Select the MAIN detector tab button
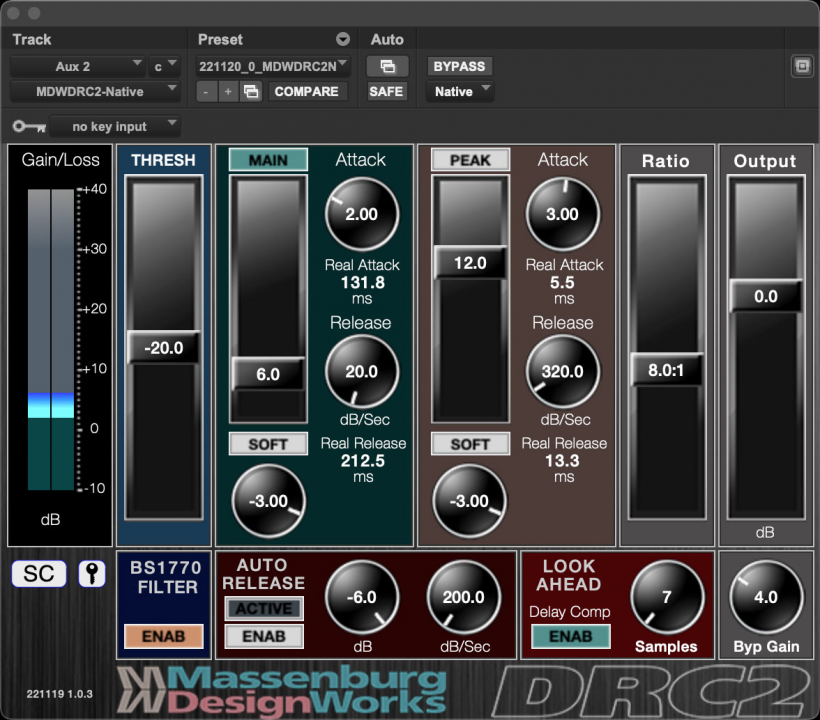The width and height of the screenshot is (820, 720). point(268,160)
